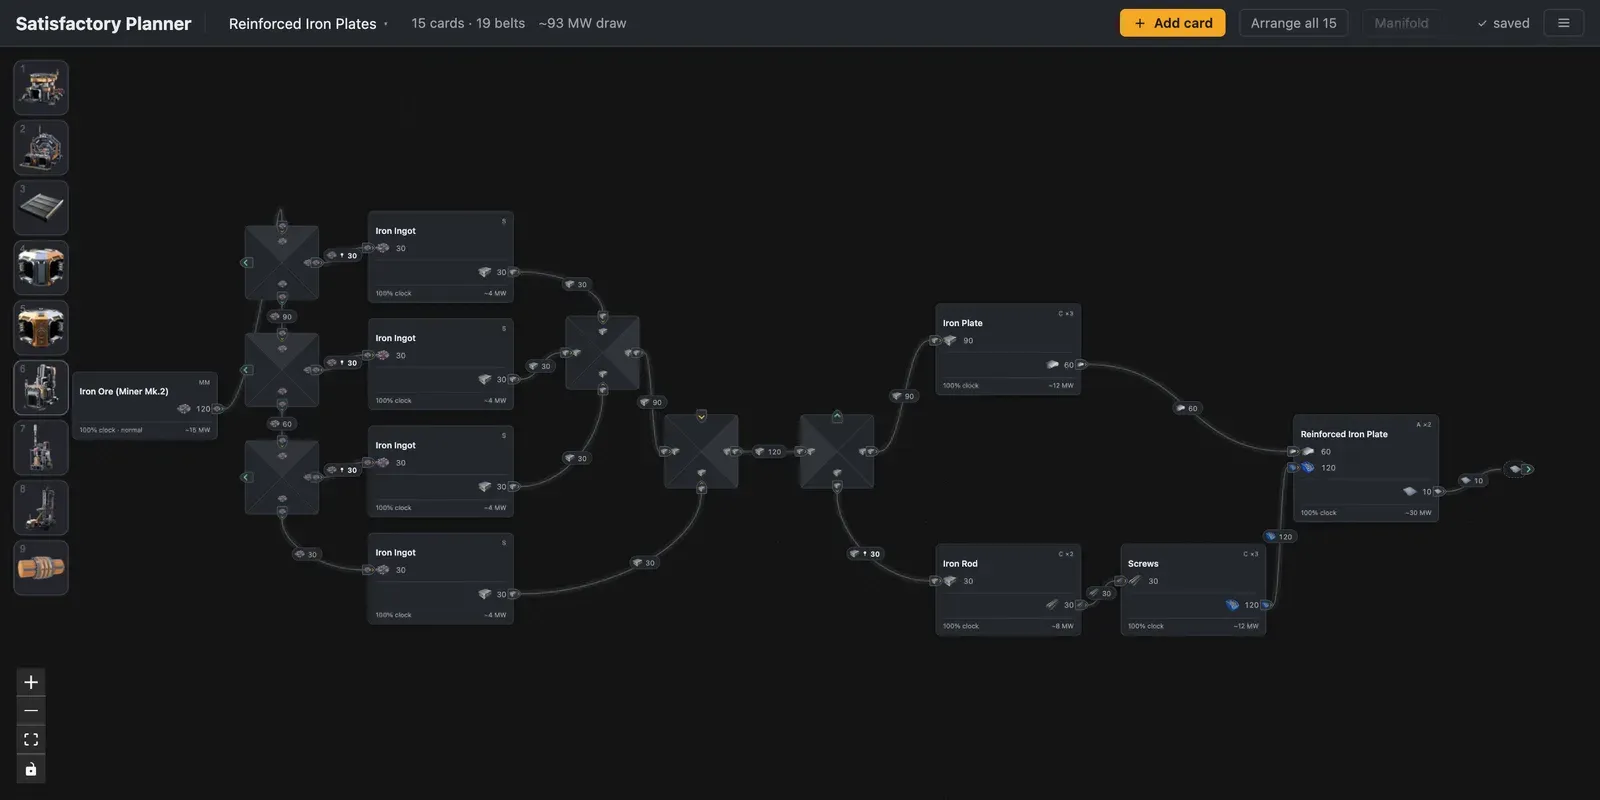Click the 10 output belt label
This screenshot has width=1600, height=800.
(1472, 481)
